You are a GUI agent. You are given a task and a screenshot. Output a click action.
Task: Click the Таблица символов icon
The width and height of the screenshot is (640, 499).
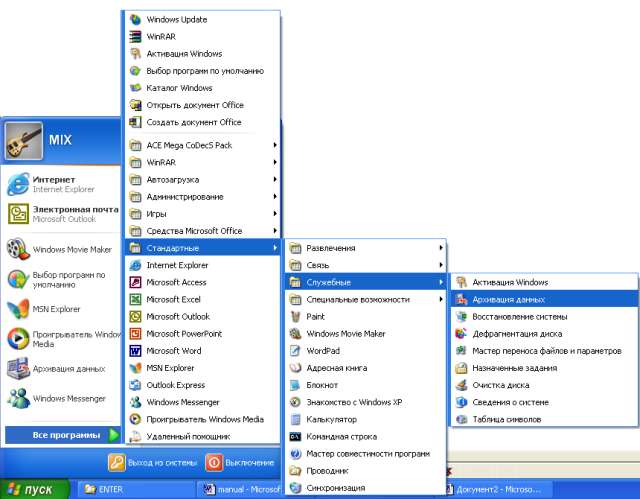pos(461,419)
